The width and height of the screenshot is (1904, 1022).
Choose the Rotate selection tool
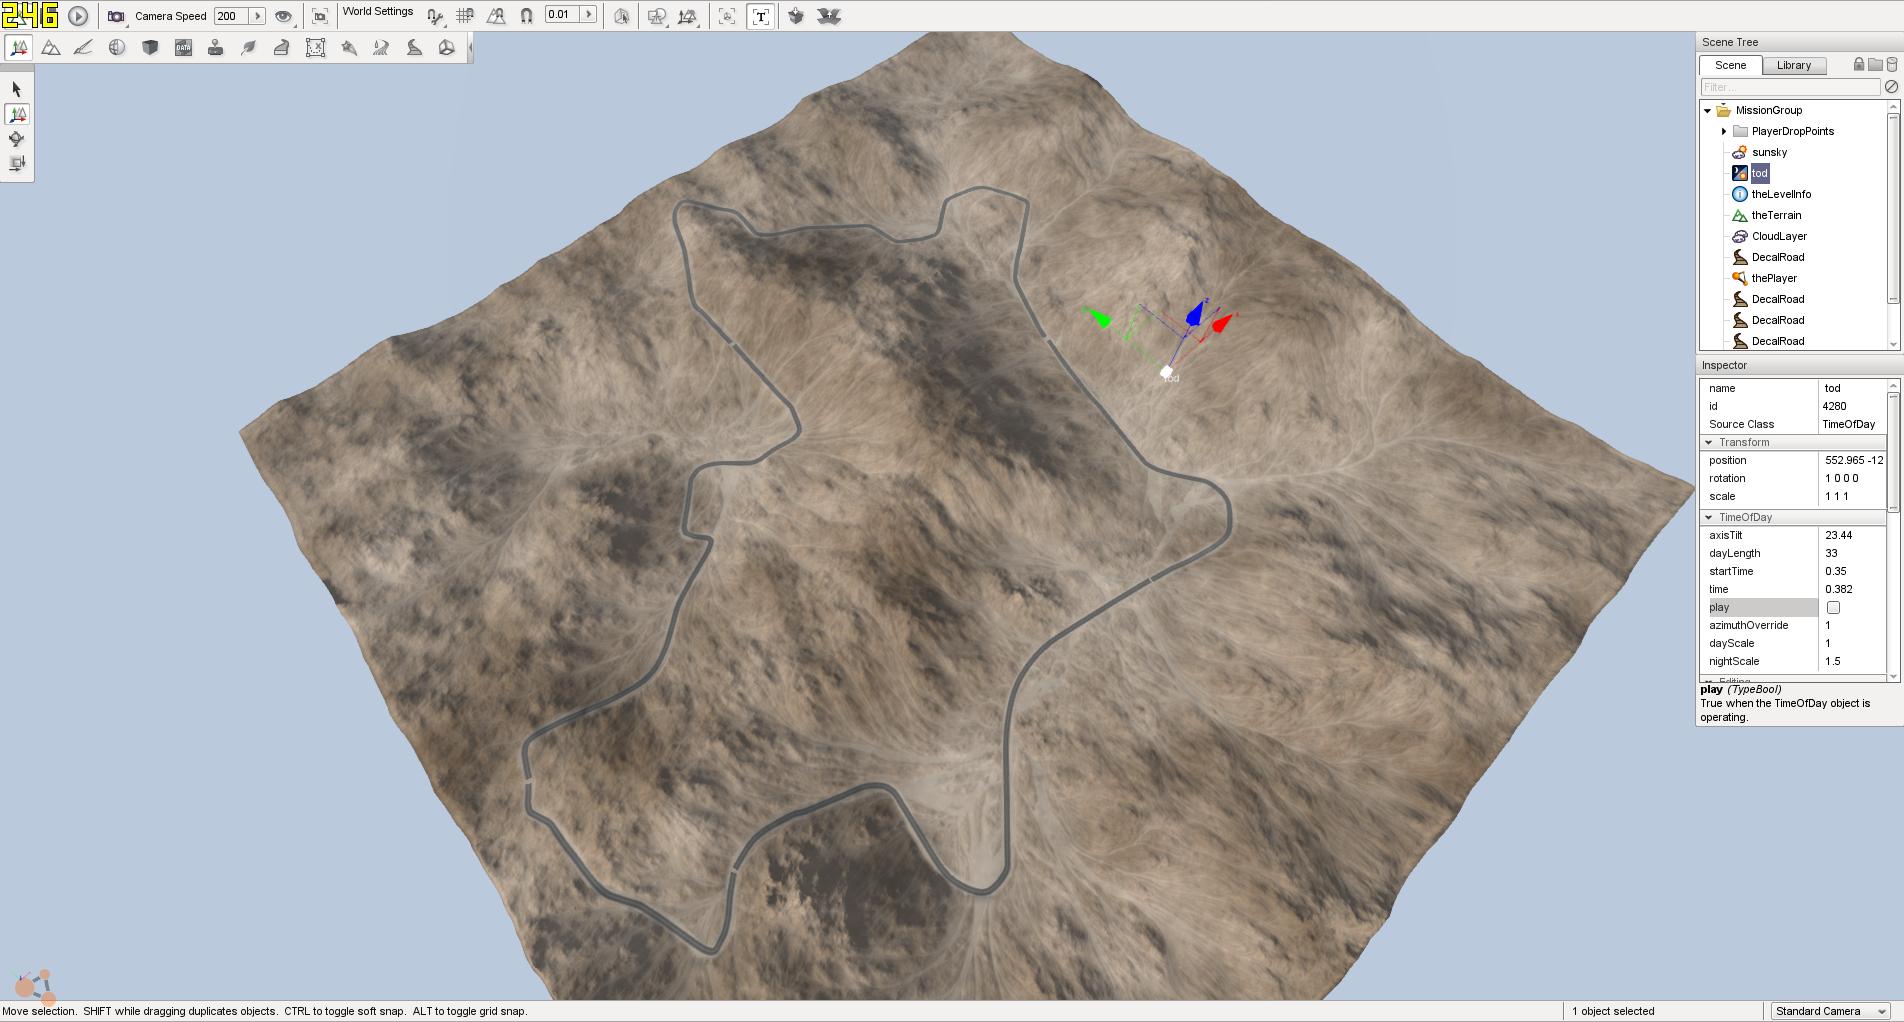(16, 139)
